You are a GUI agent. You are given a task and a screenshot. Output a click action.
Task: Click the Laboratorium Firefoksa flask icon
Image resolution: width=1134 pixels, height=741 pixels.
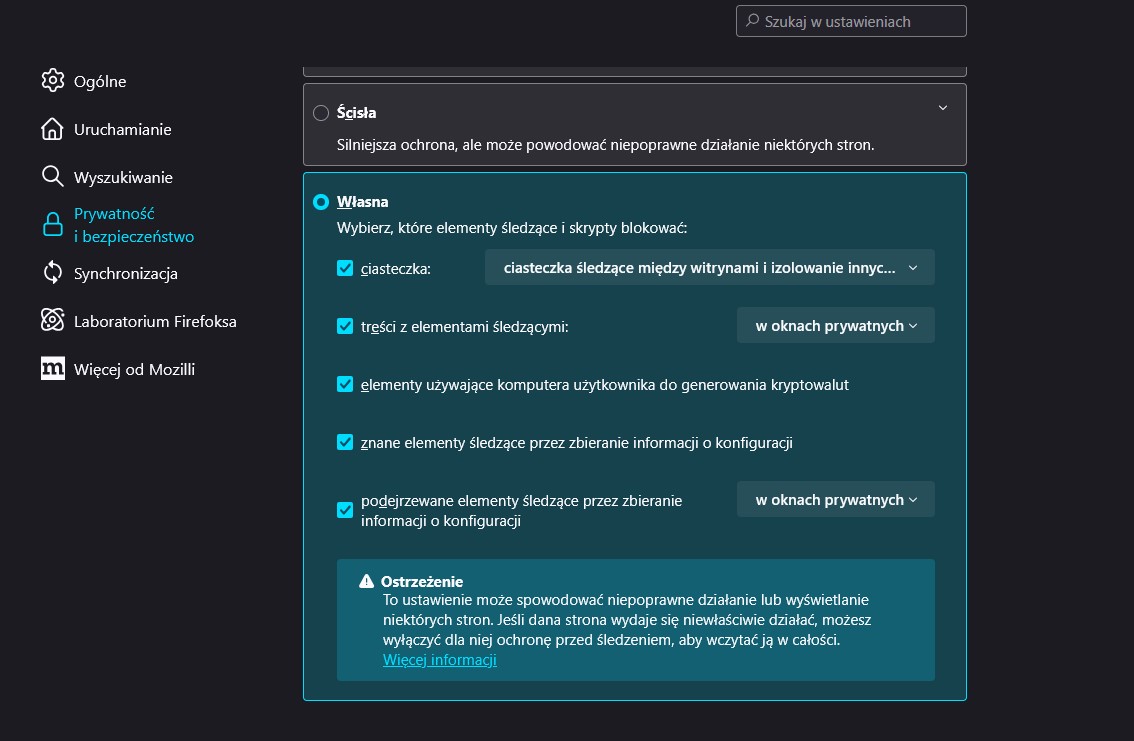53,321
